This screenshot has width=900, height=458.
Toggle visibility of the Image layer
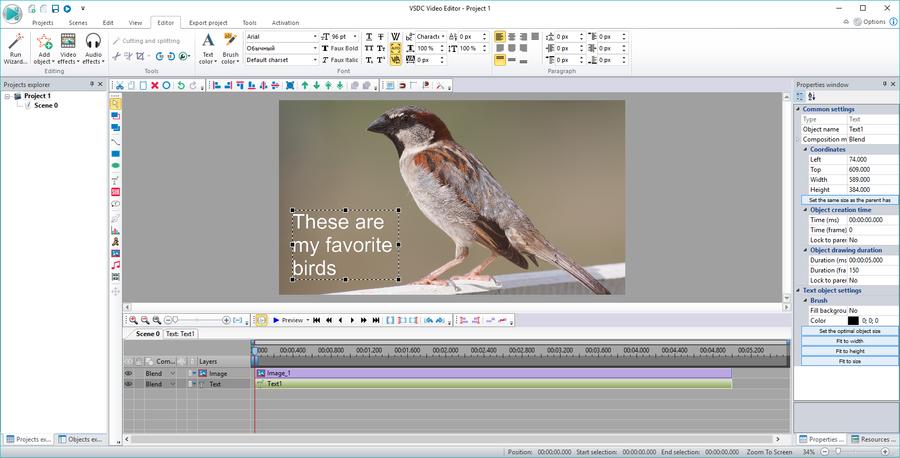[128, 373]
